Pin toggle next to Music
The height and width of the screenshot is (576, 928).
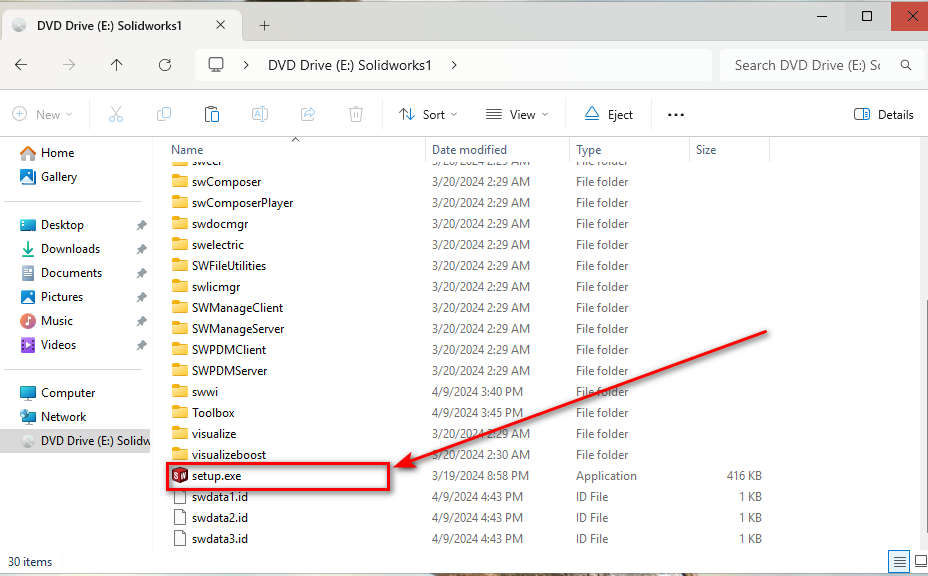coord(141,321)
